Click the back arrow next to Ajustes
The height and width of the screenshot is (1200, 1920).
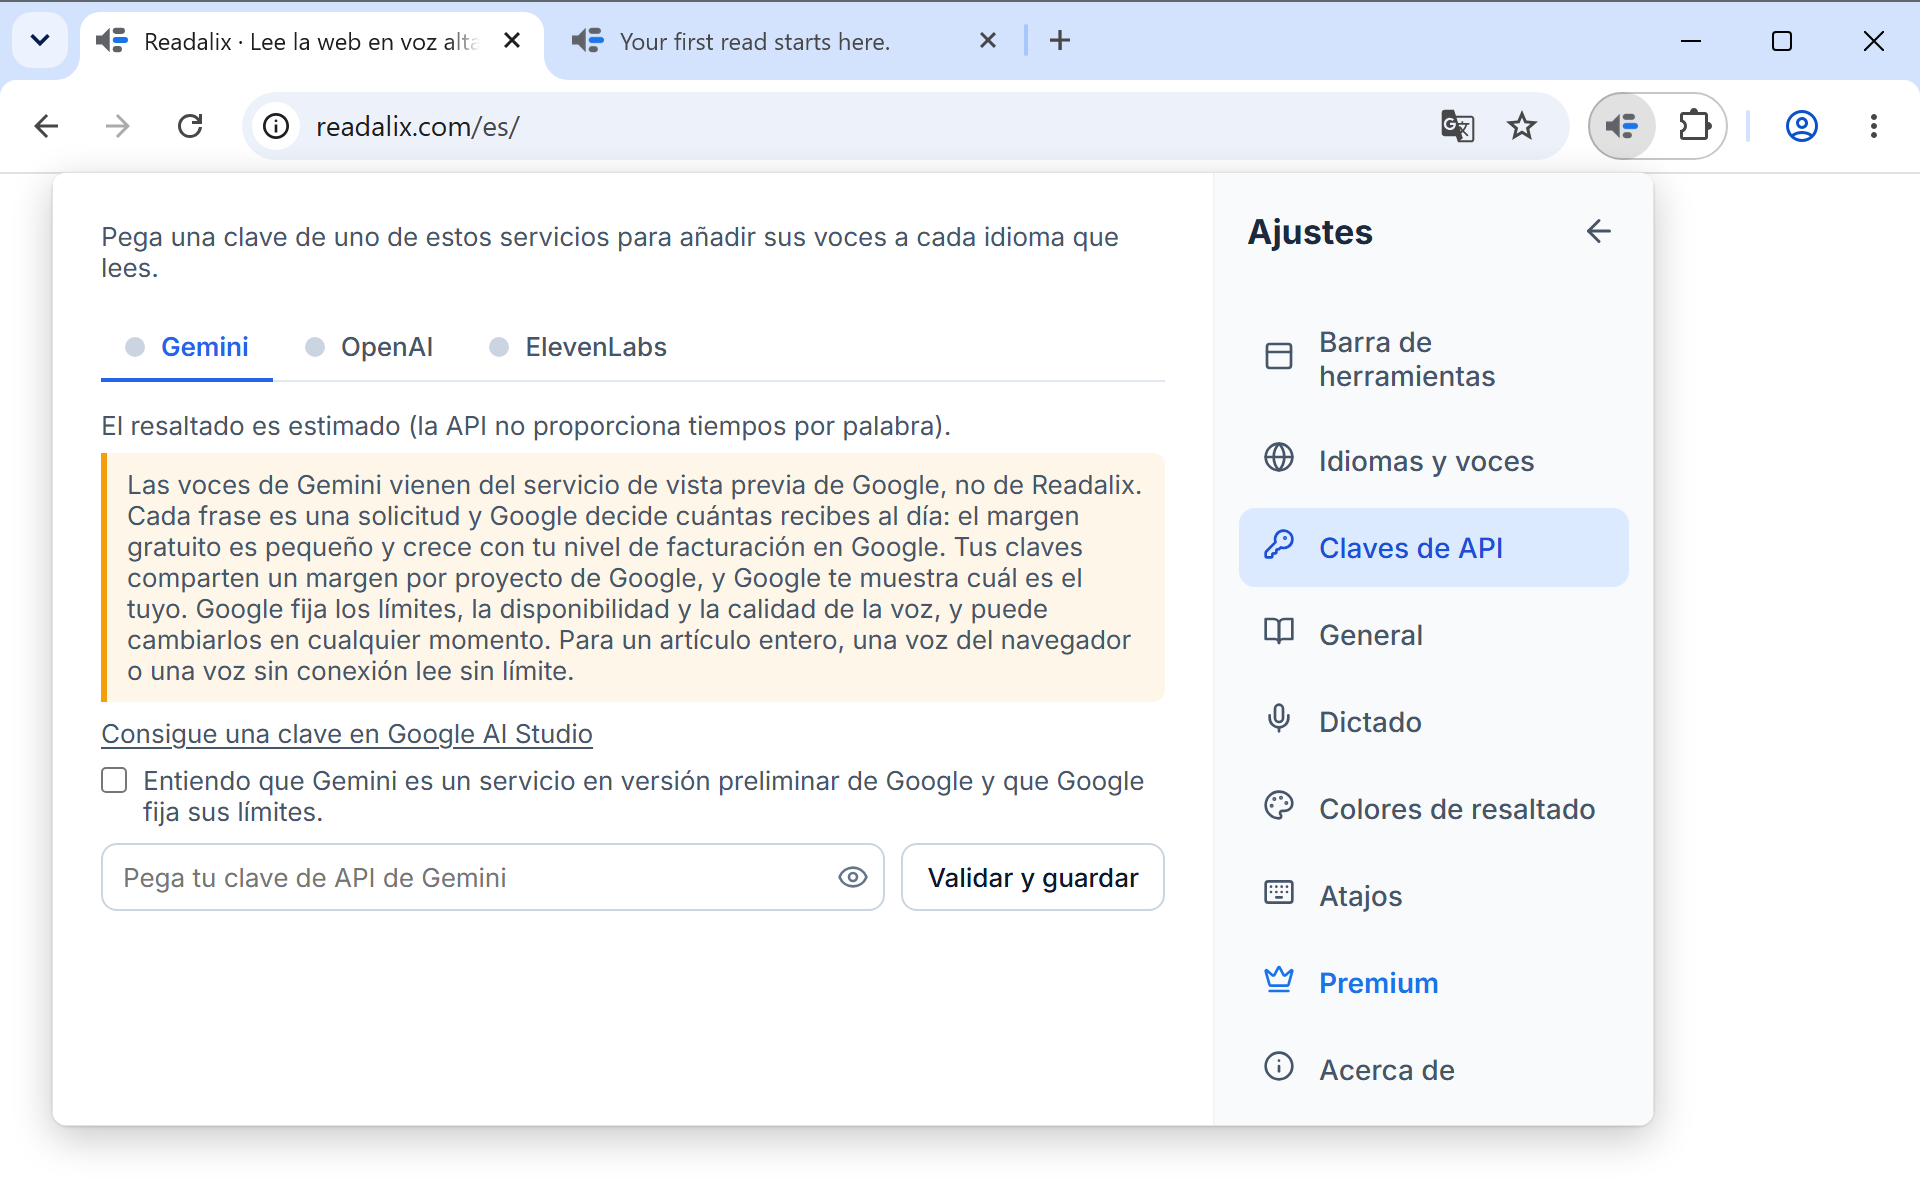pyautogui.click(x=1598, y=231)
